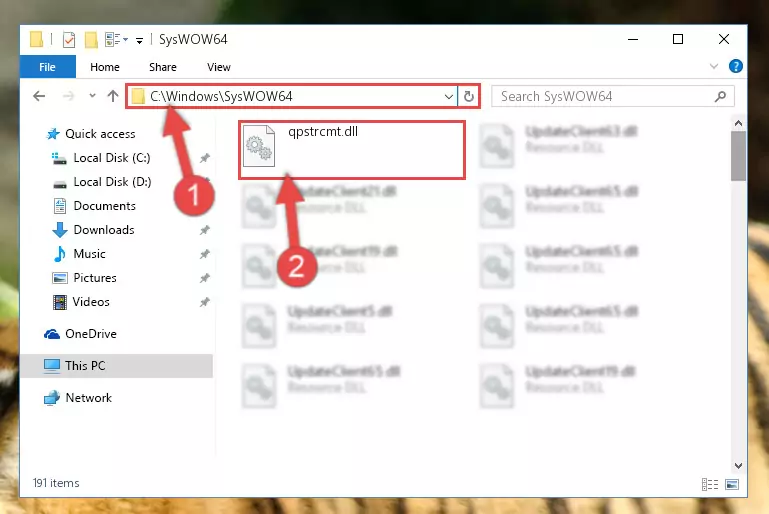Unpin Music using pin icon
769x514 pixels.
tap(205, 254)
